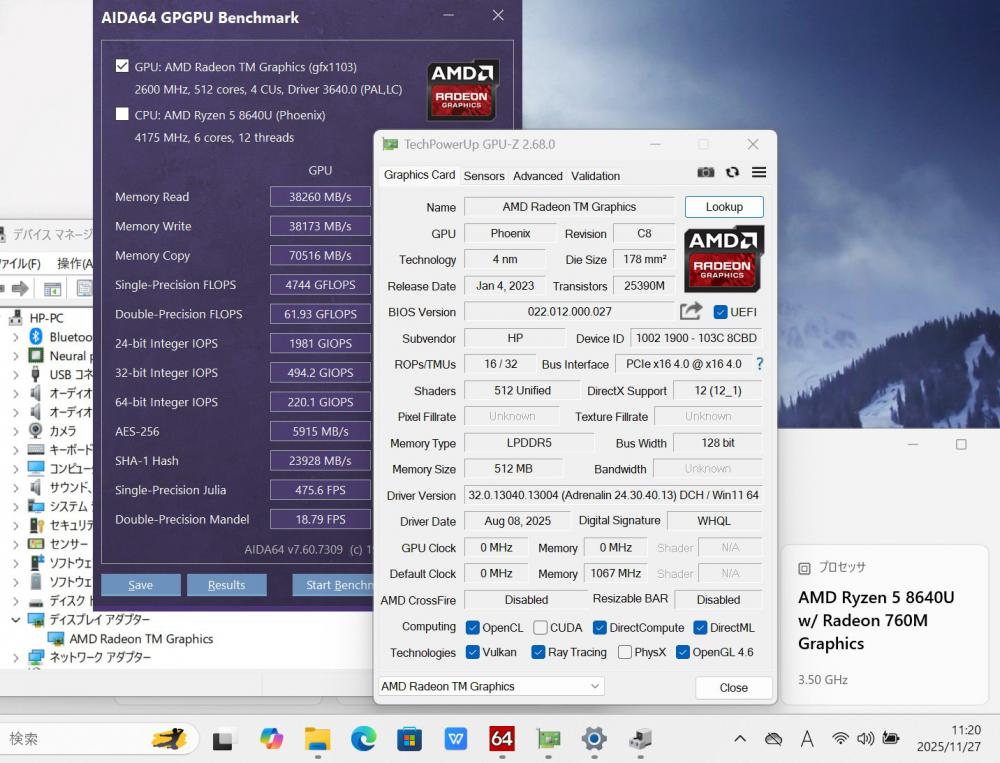
Task: Toggle the DirectML checkbox
Action: (700, 627)
